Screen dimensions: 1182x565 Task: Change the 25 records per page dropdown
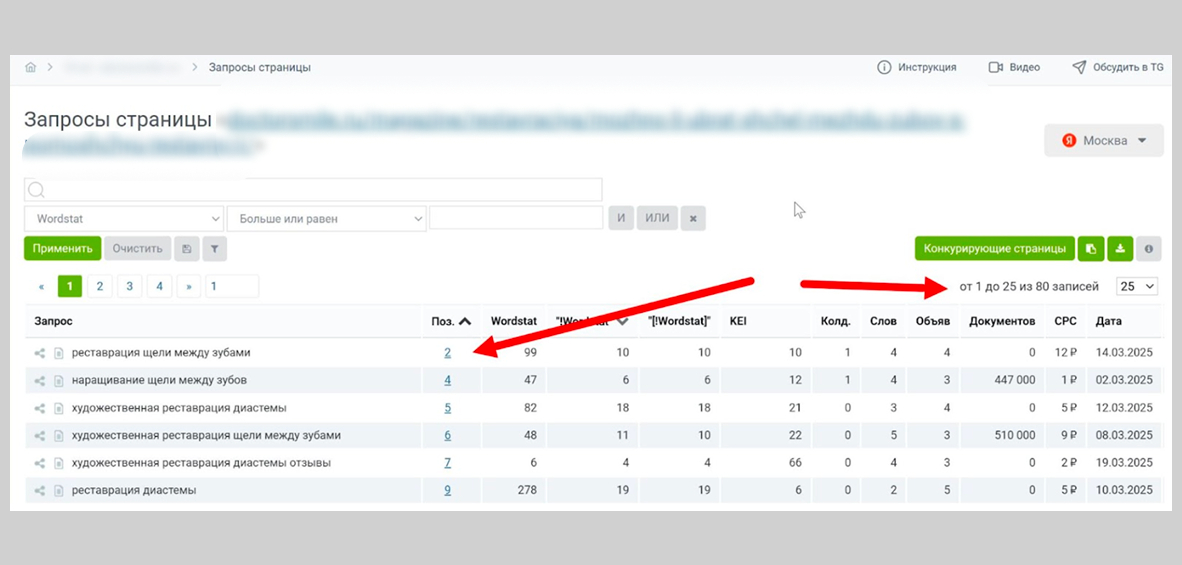pyautogui.click(x=1136, y=286)
